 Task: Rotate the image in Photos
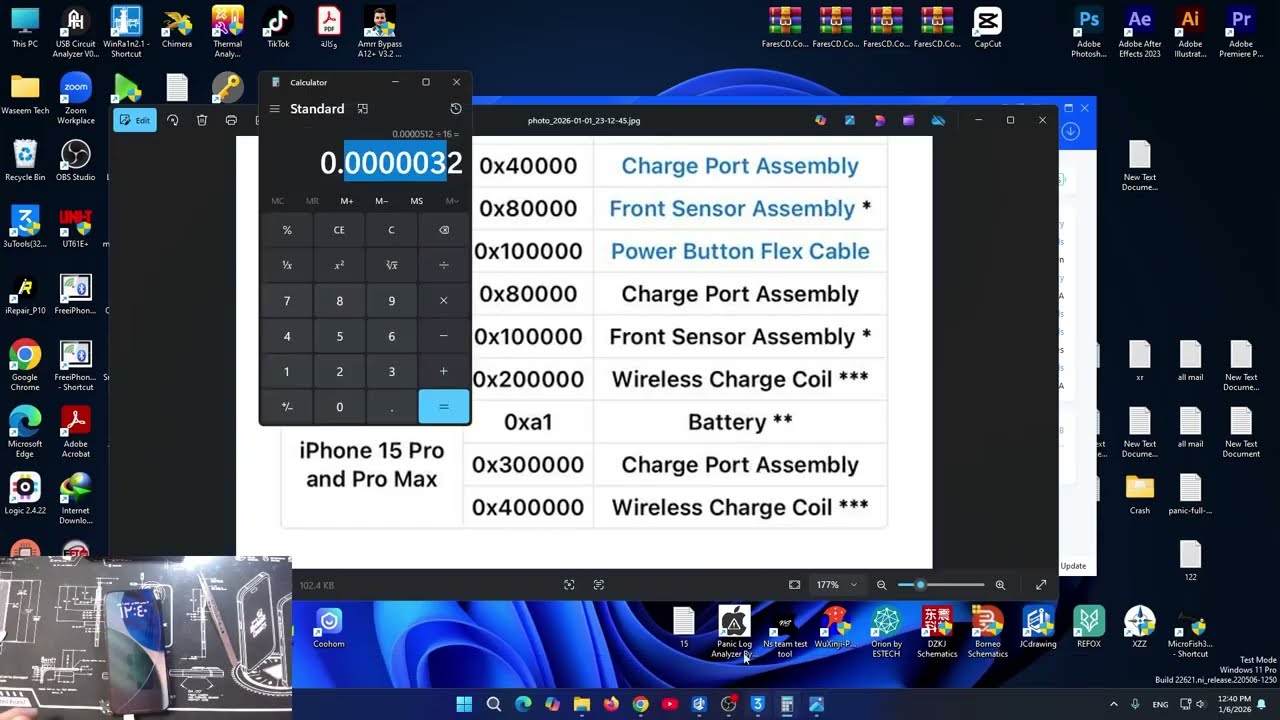pos(172,120)
